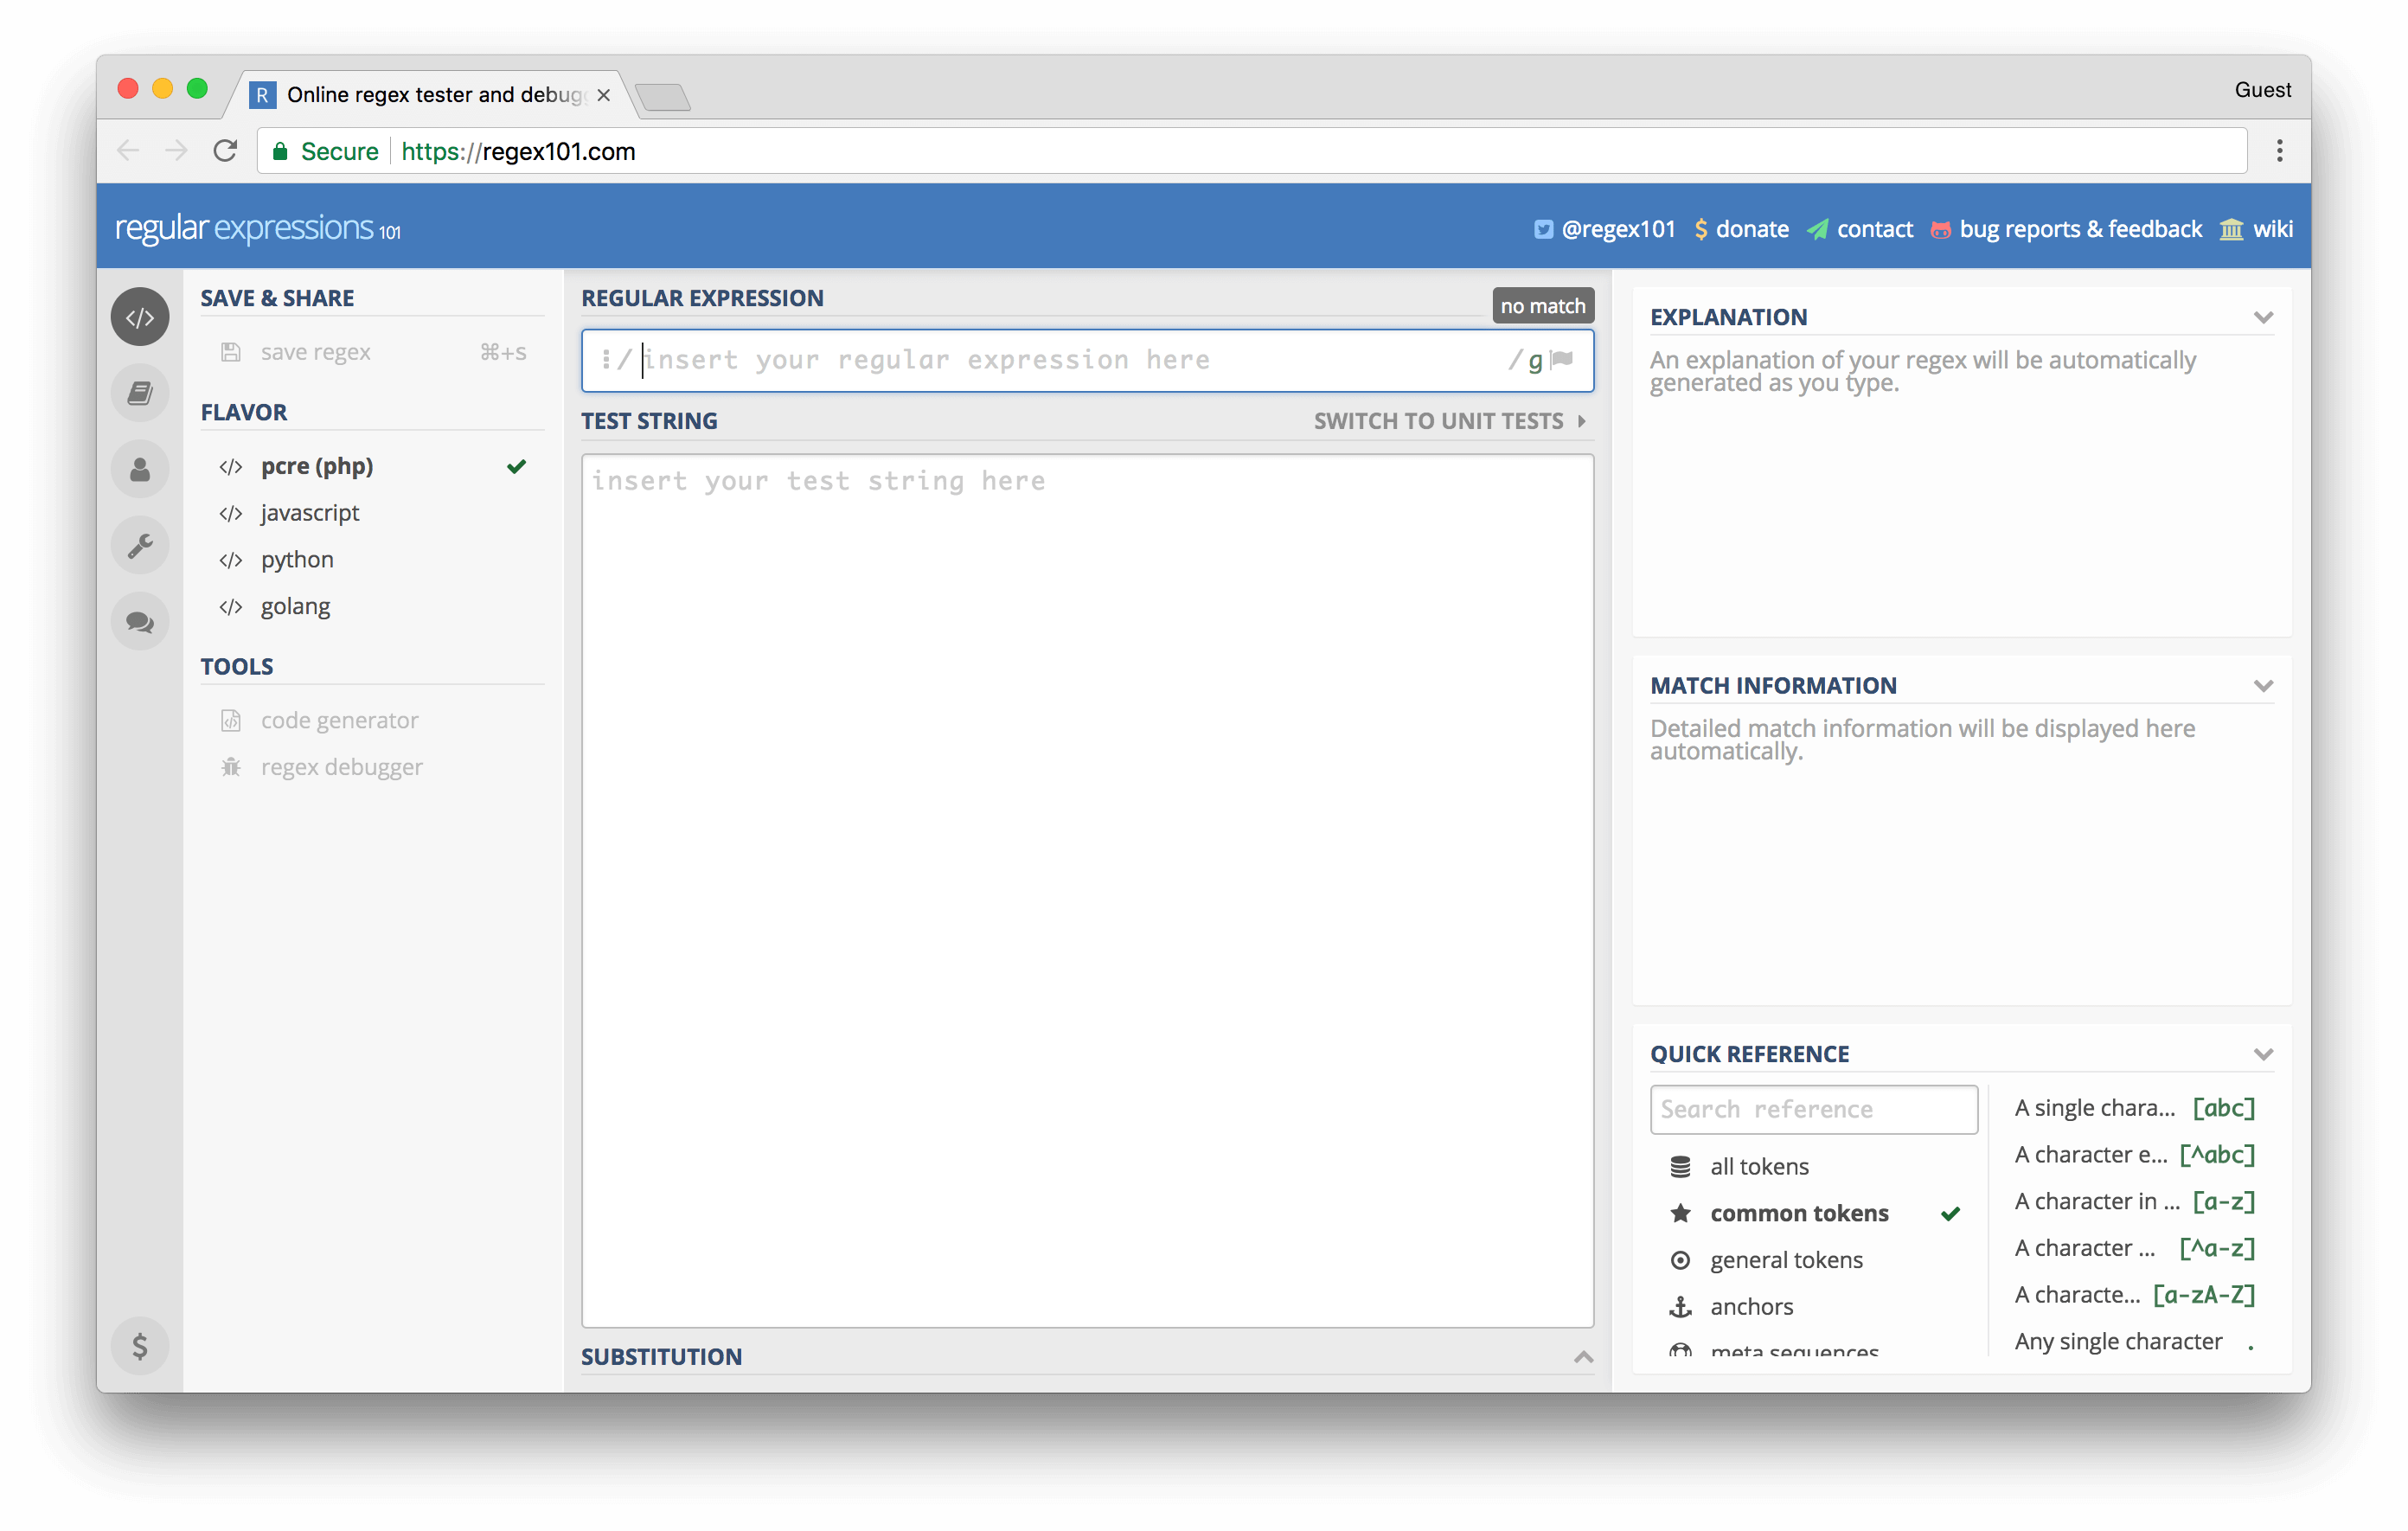
Task: Select anchors category in quick reference
Action: [x=1751, y=1307]
